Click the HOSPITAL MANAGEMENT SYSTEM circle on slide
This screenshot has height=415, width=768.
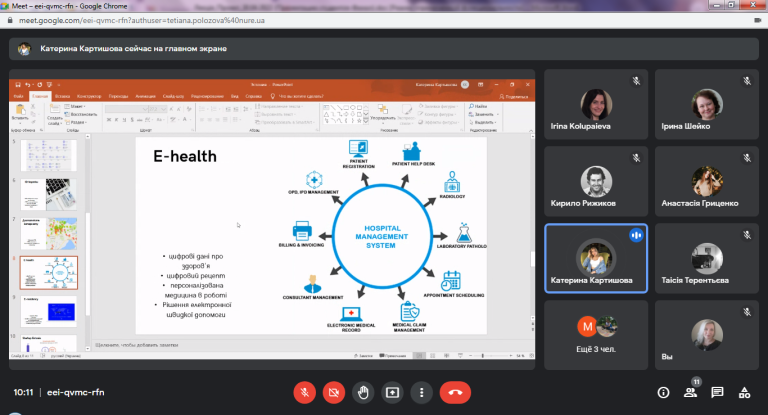[382, 237]
